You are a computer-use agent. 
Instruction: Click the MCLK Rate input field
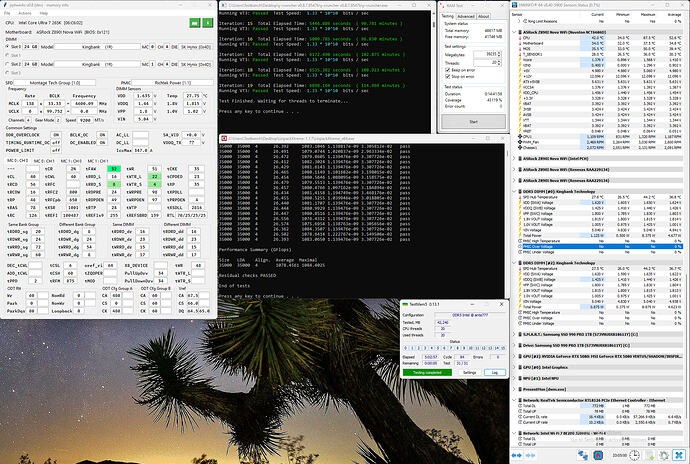point(30,103)
